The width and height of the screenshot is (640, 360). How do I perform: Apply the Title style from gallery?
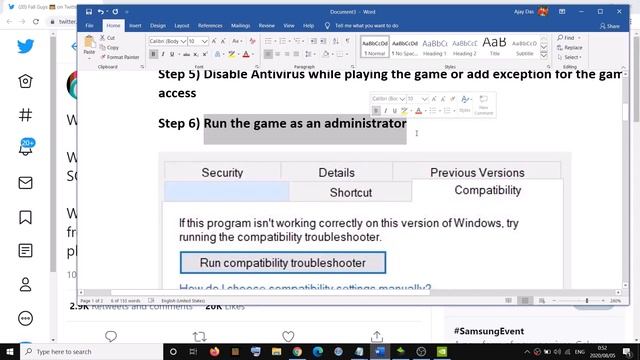coord(494,47)
